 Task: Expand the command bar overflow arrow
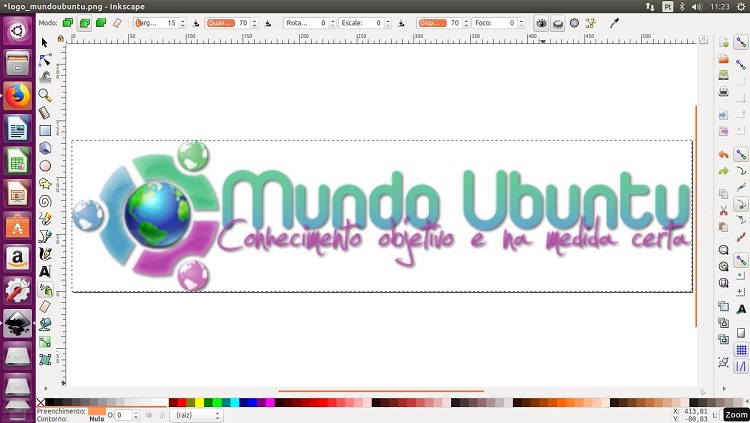(x=724, y=389)
